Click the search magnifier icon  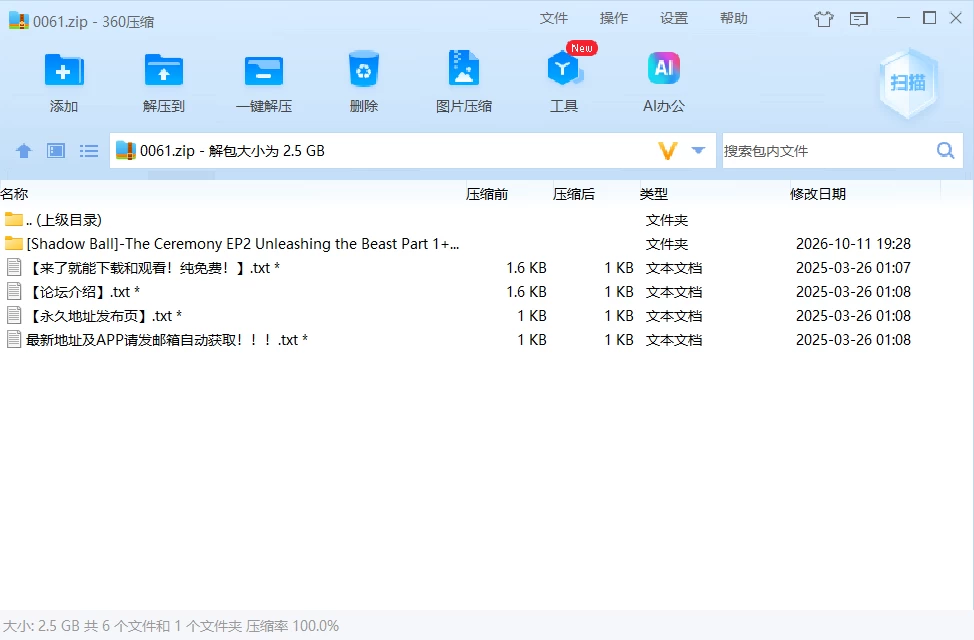(x=945, y=150)
